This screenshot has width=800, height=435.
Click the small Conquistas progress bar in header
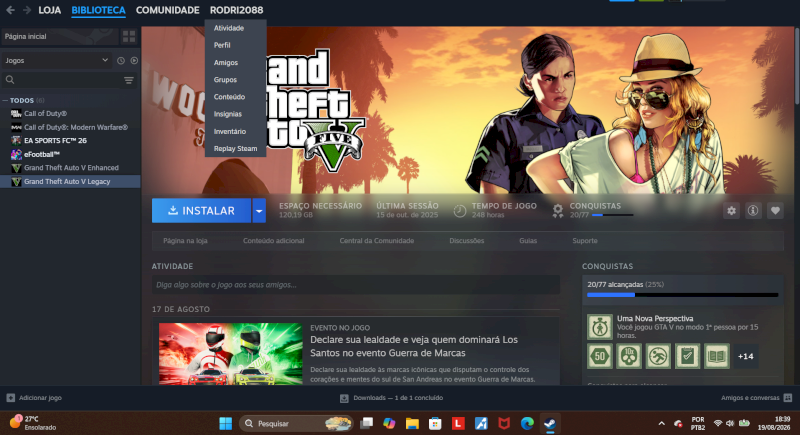click(612, 215)
